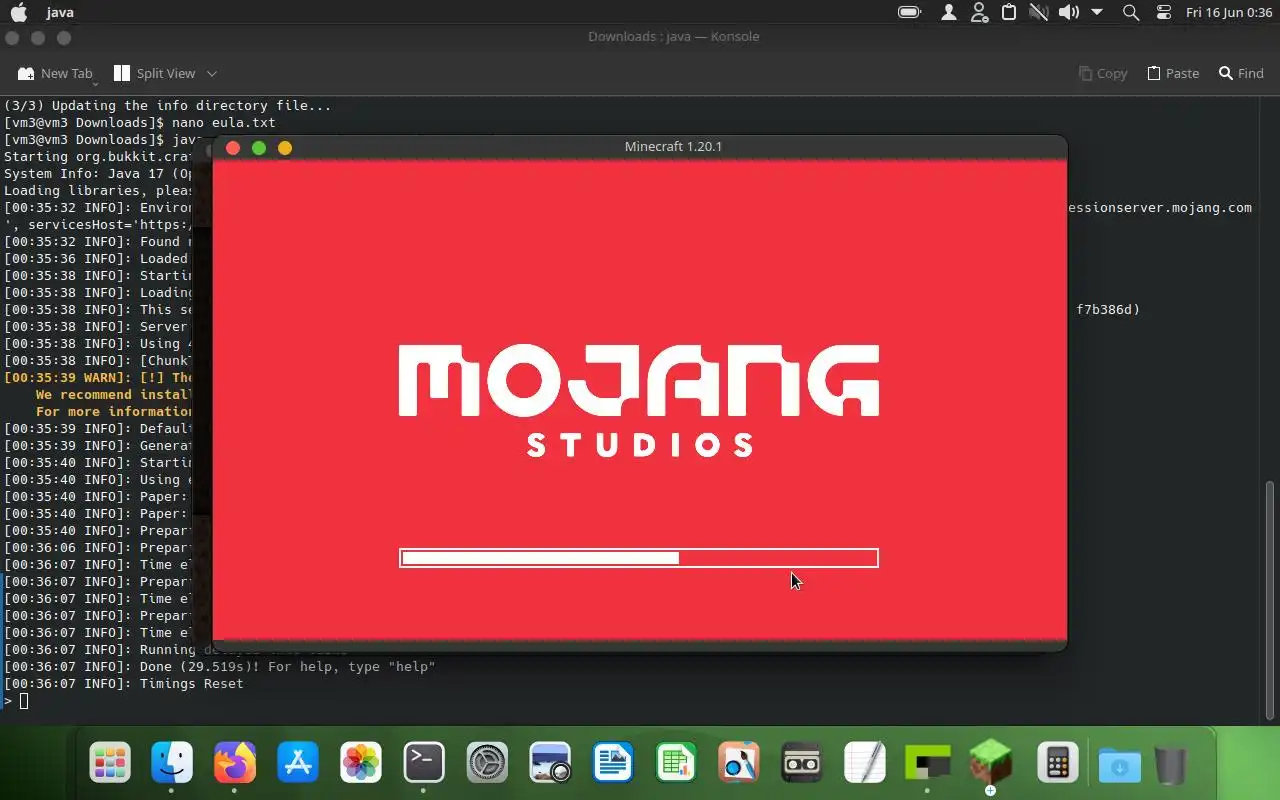Screen dimensions: 1280x800
Task: Open the word processor document icon
Action: tap(613, 764)
